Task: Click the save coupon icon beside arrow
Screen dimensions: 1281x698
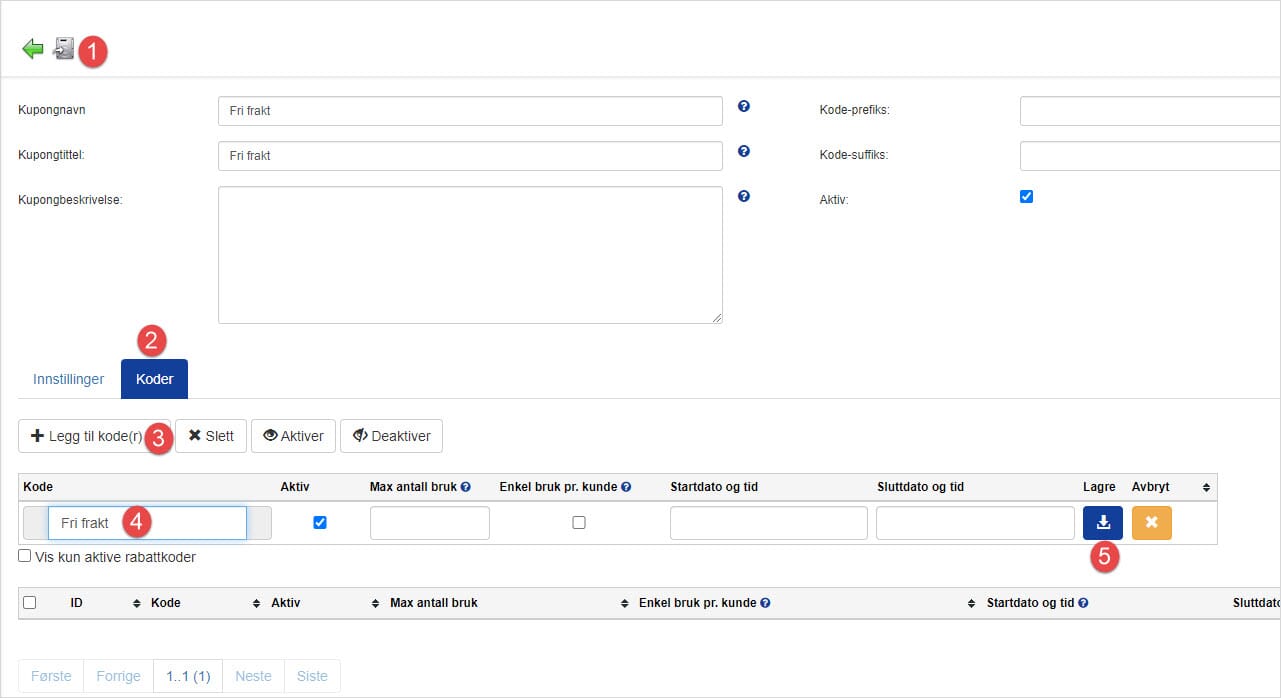Action: coord(64,48)
